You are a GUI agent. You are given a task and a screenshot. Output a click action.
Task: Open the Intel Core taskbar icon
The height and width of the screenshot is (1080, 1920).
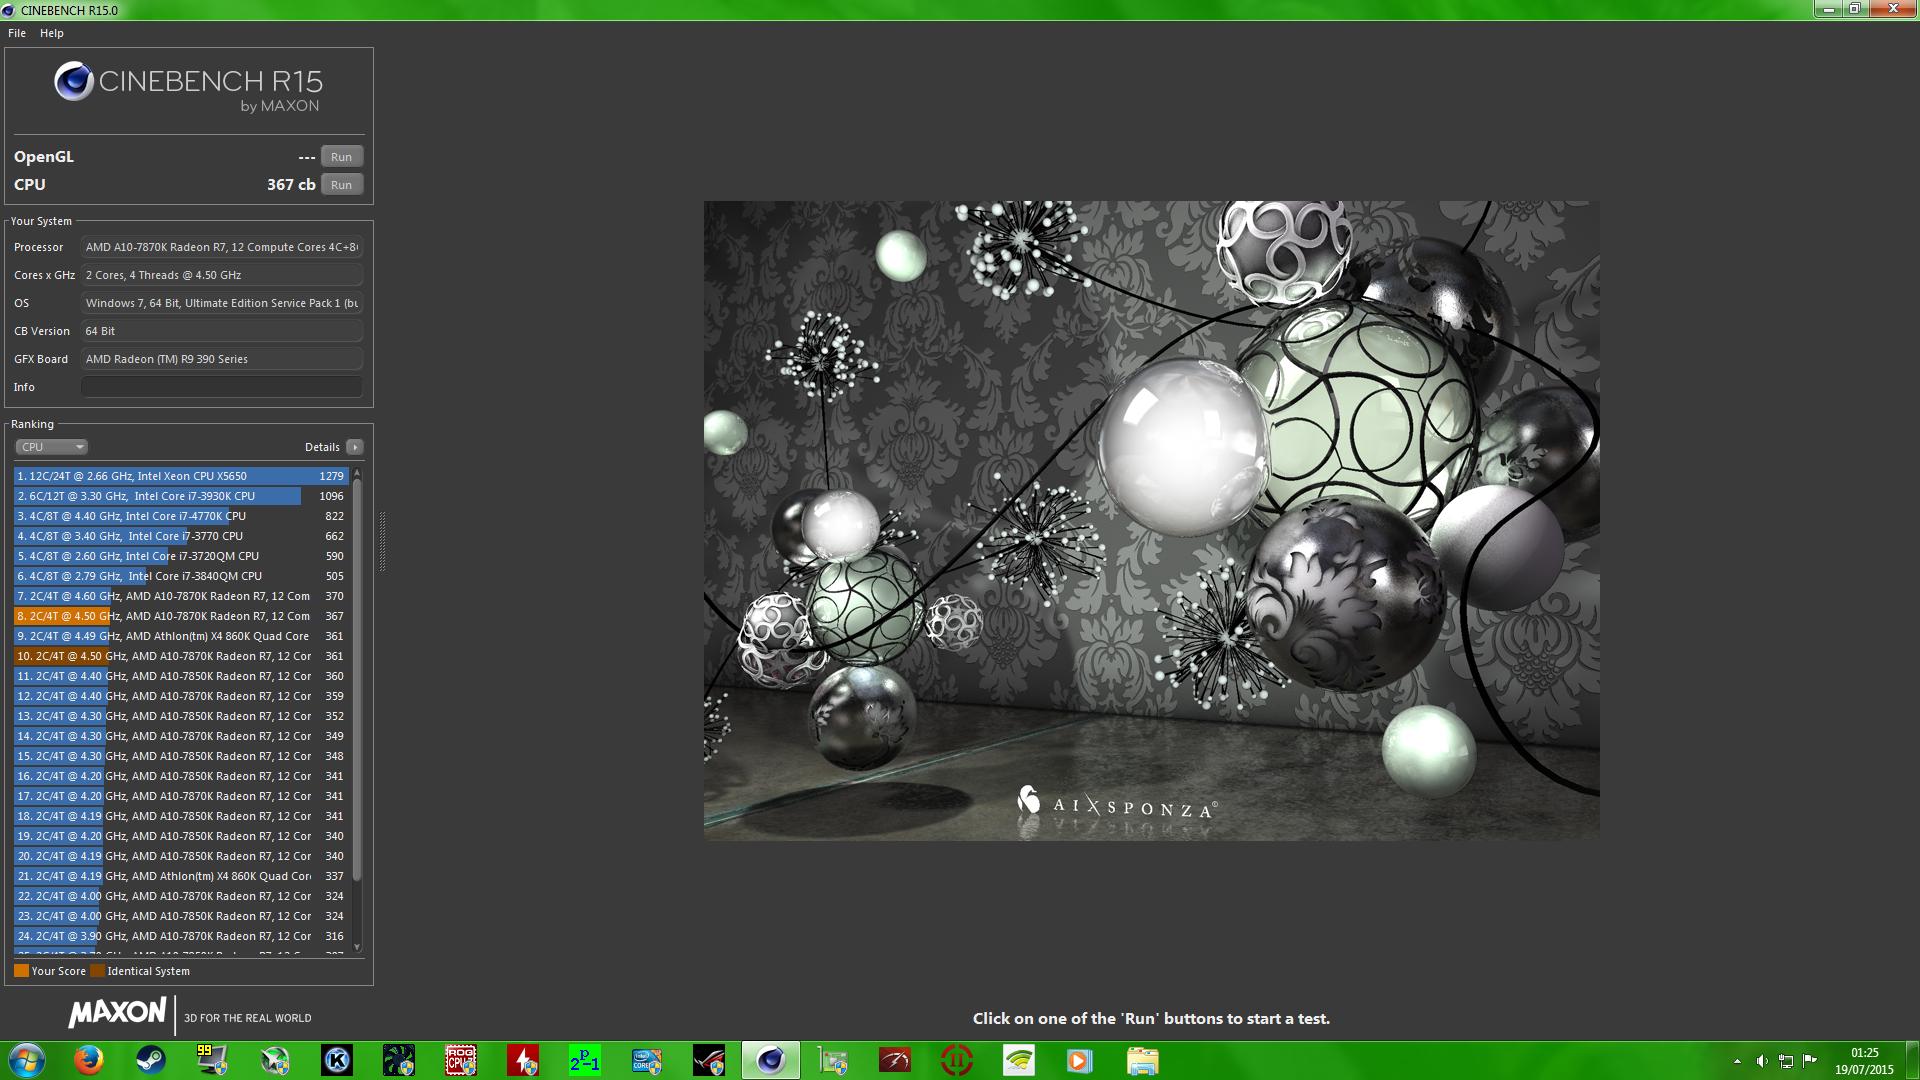[x=647, y=1061]
